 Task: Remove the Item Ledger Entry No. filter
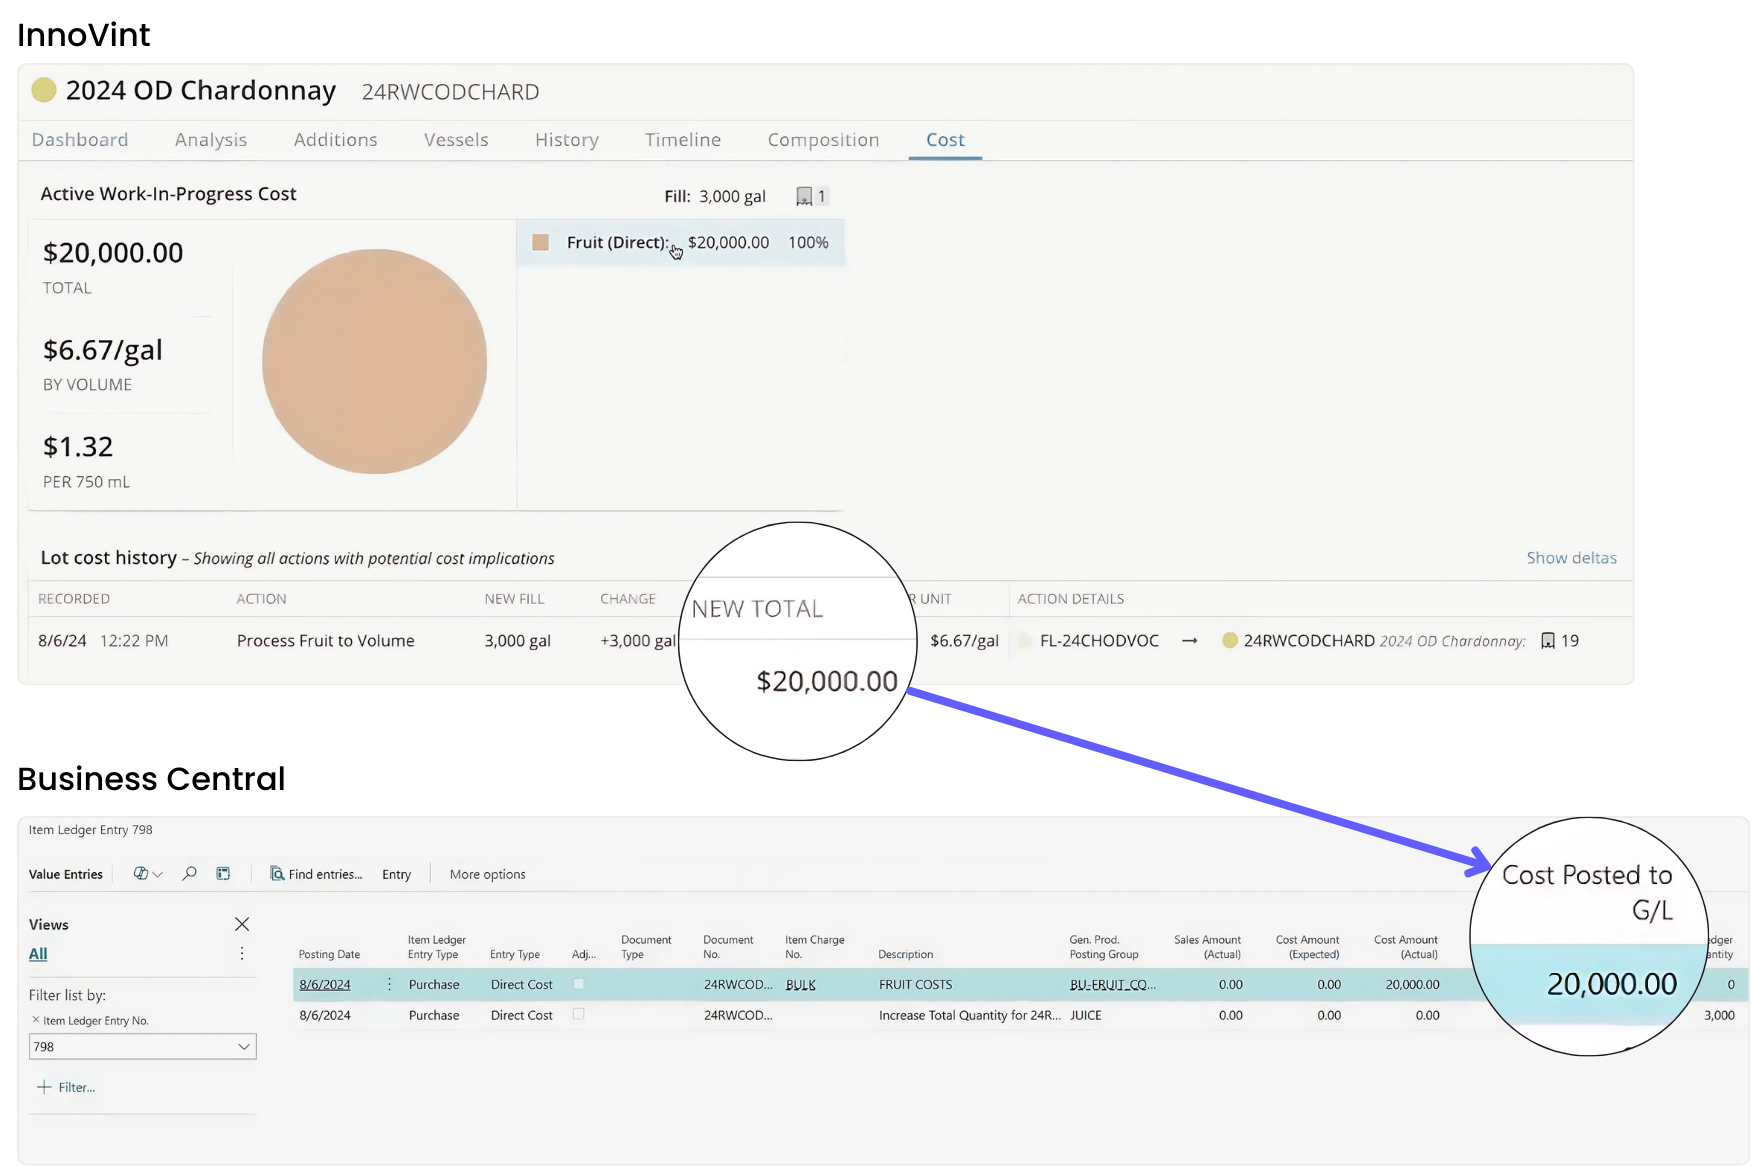tap(36, 1020)
